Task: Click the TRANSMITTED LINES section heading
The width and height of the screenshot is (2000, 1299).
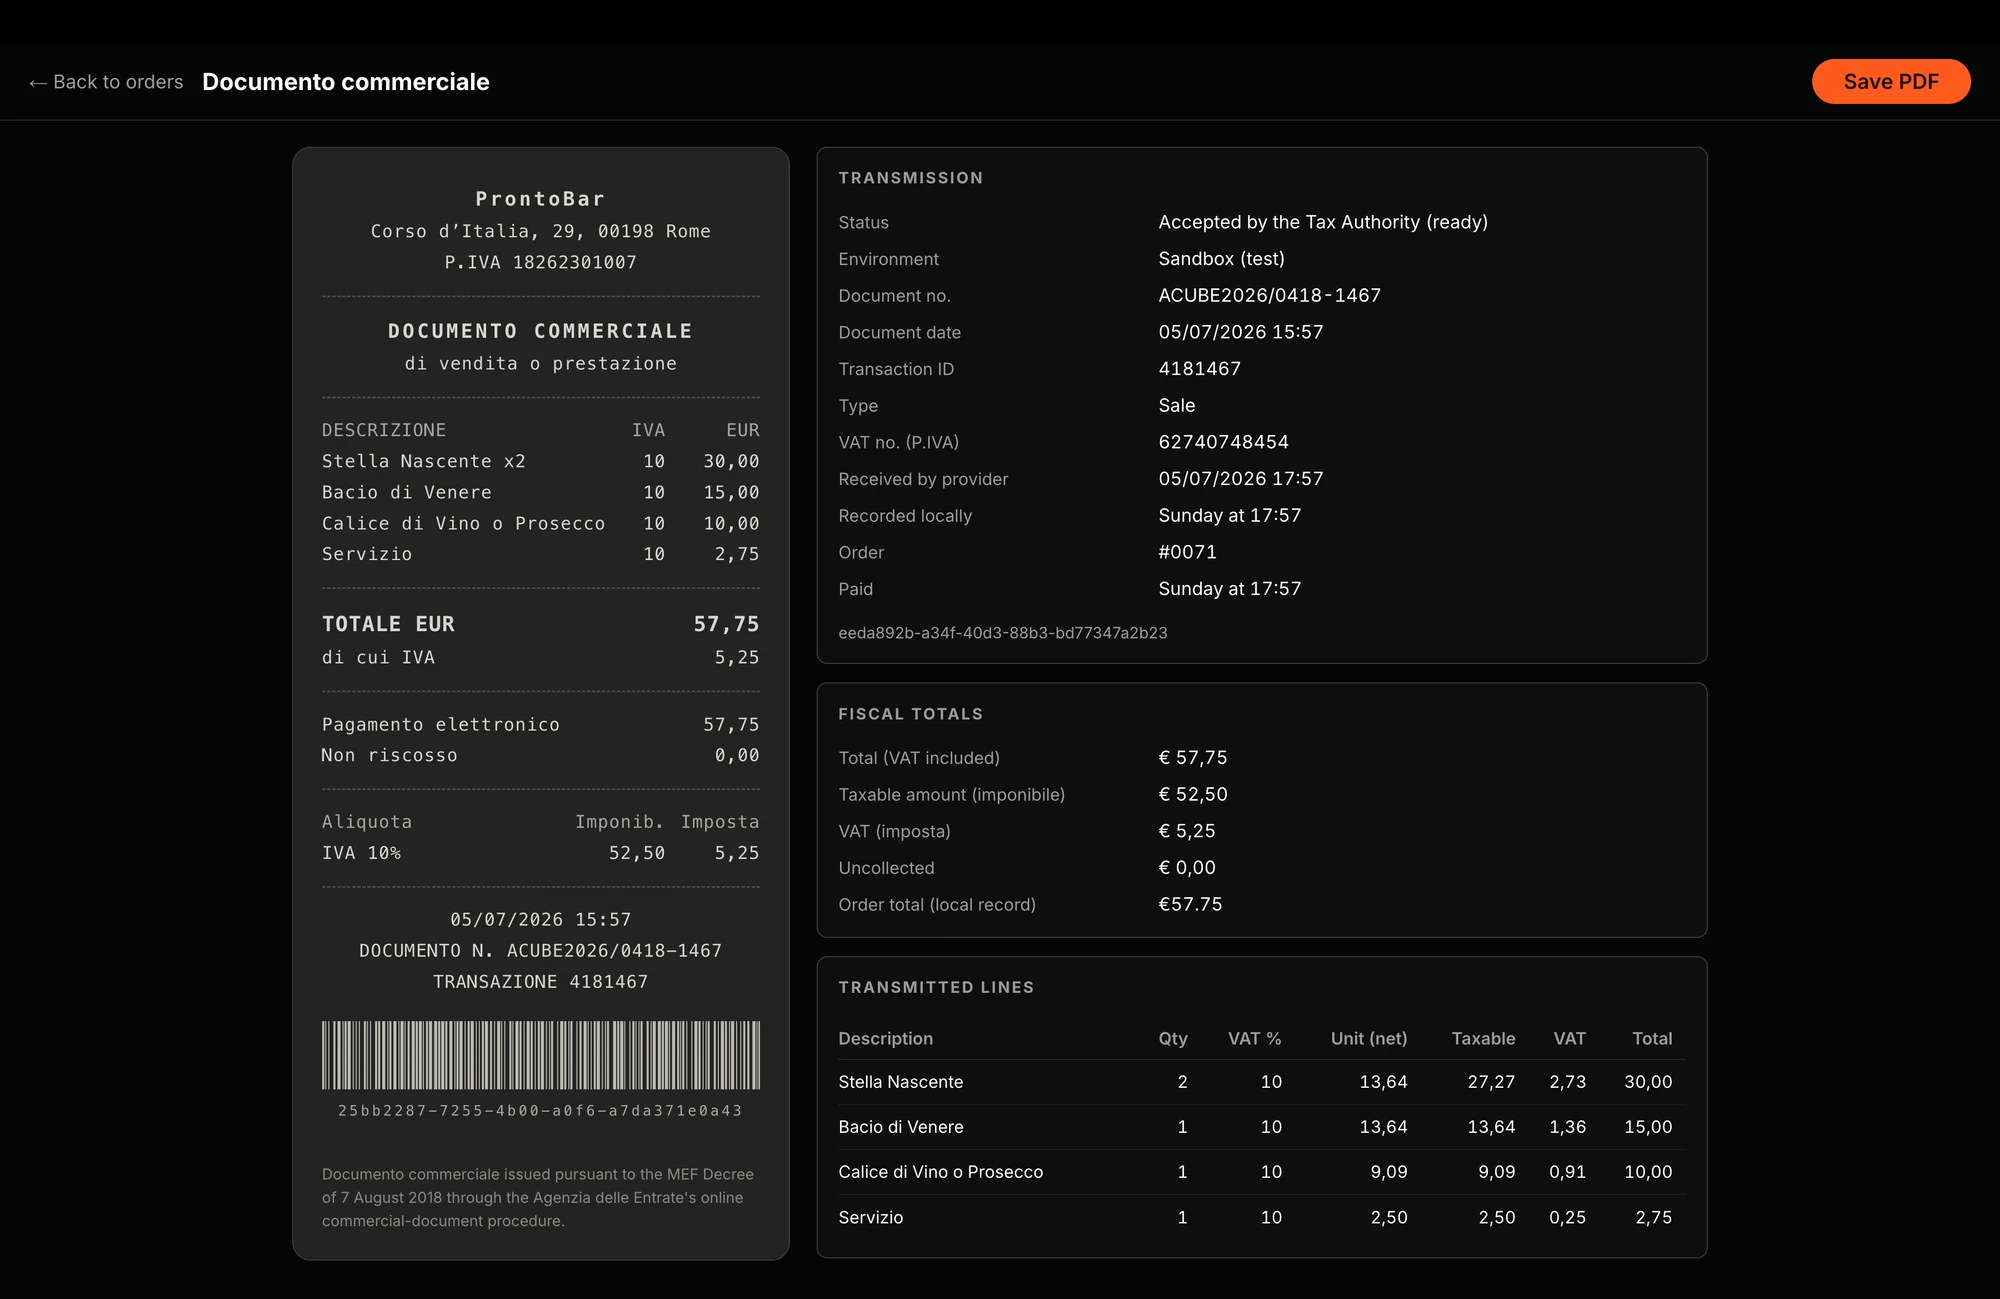Action: (x=935, y=987)
